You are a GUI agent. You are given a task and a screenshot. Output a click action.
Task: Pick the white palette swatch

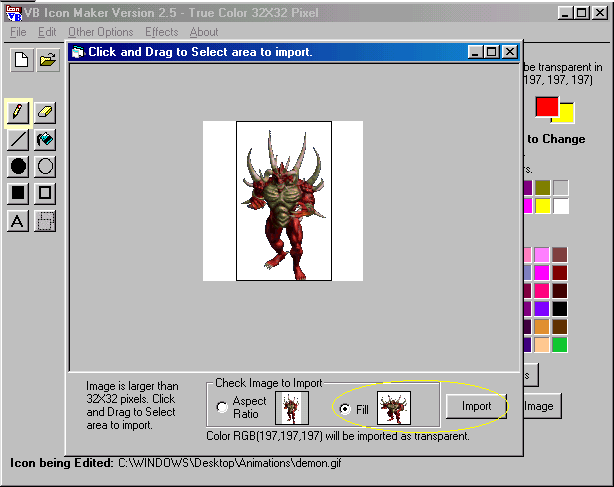[561, 206]
